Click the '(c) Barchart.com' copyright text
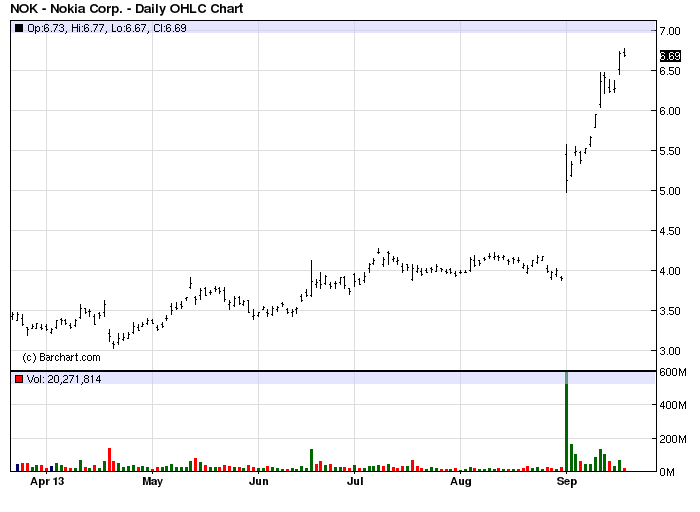 [x=61, y=358]
